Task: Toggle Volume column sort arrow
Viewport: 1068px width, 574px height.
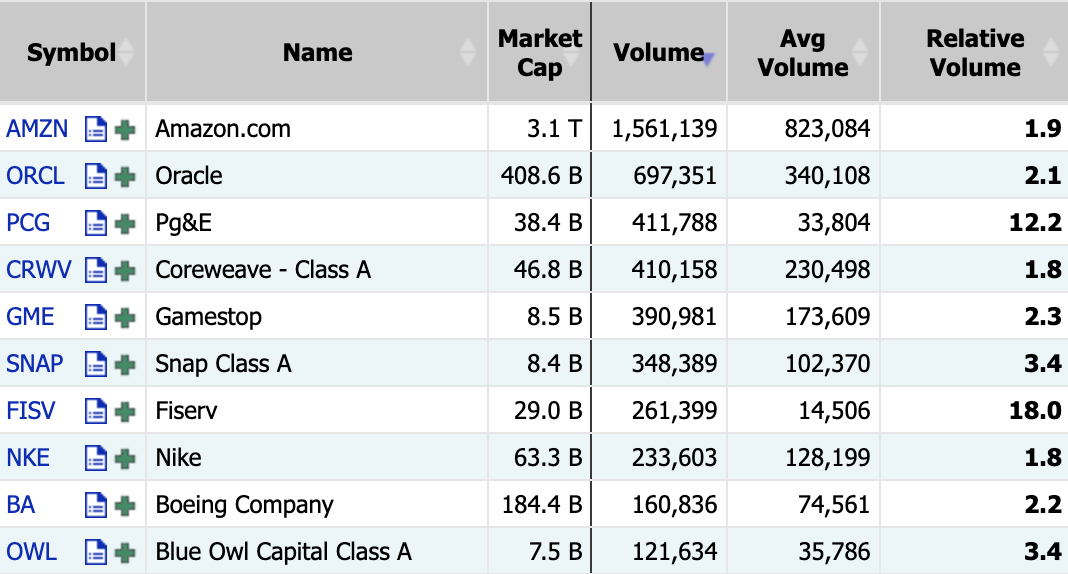Action: click(708, 59)
